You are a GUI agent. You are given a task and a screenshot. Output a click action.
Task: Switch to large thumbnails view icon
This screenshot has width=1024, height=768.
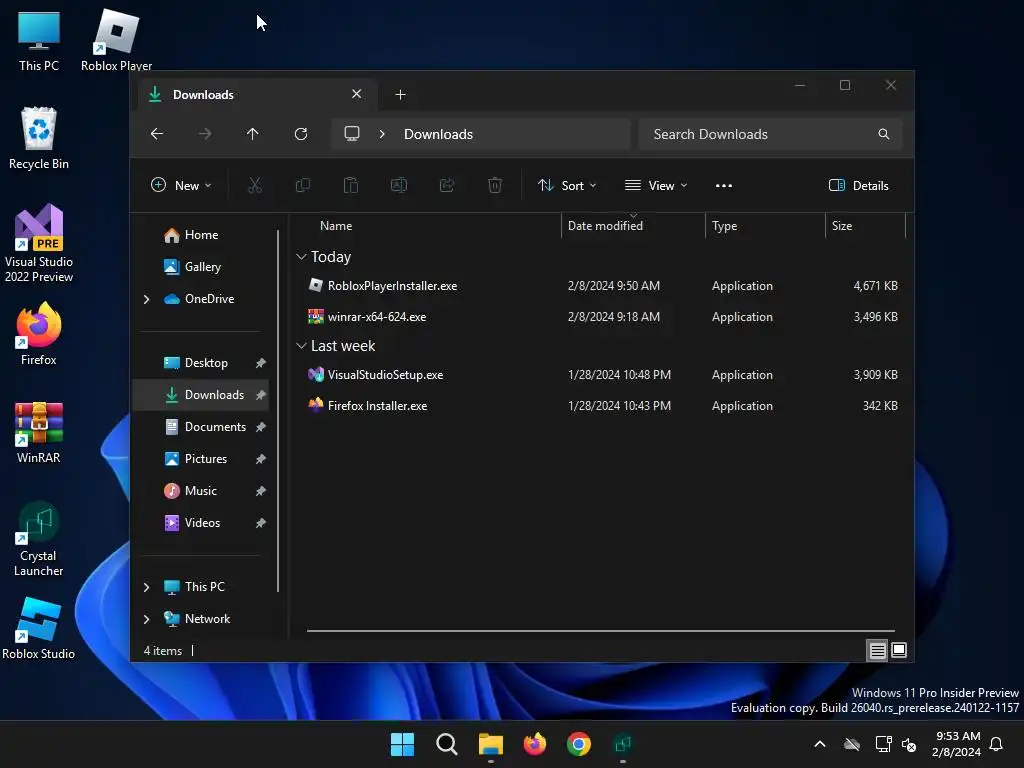[x=899, y=650]
